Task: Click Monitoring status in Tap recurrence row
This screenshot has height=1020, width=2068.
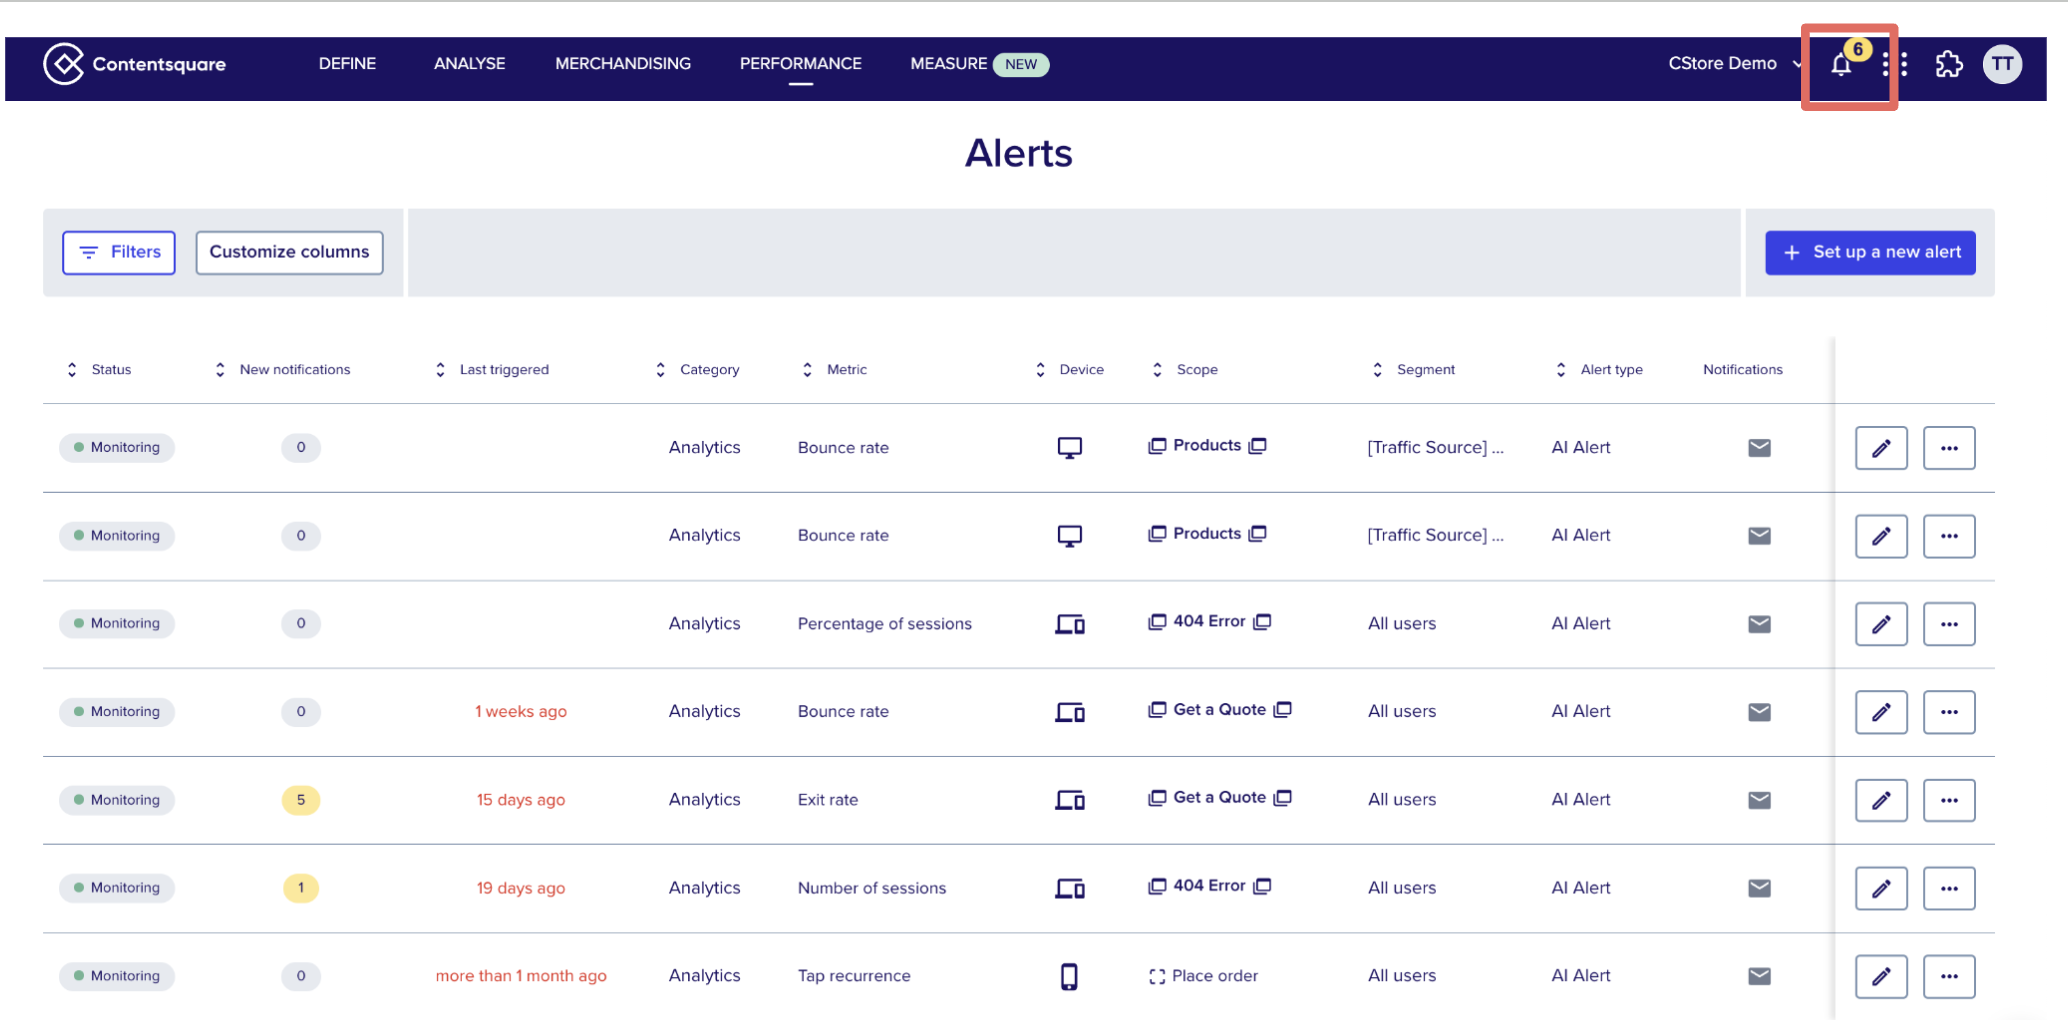Action: point(117,976)
